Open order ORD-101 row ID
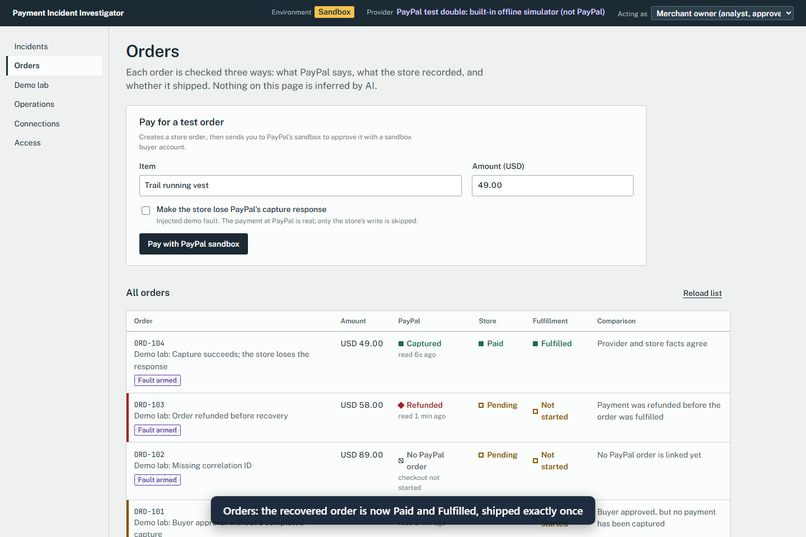 tap(149, 512)
